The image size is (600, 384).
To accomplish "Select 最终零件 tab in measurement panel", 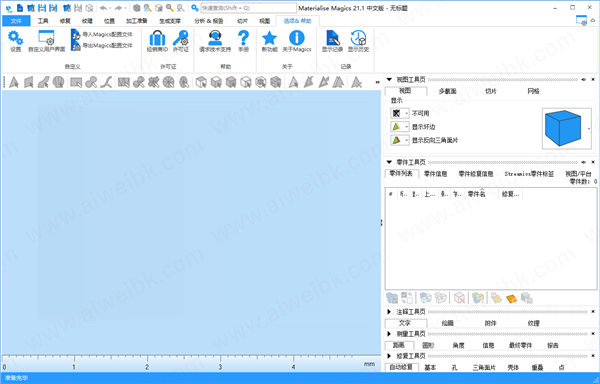I will (x=520, y=345).
